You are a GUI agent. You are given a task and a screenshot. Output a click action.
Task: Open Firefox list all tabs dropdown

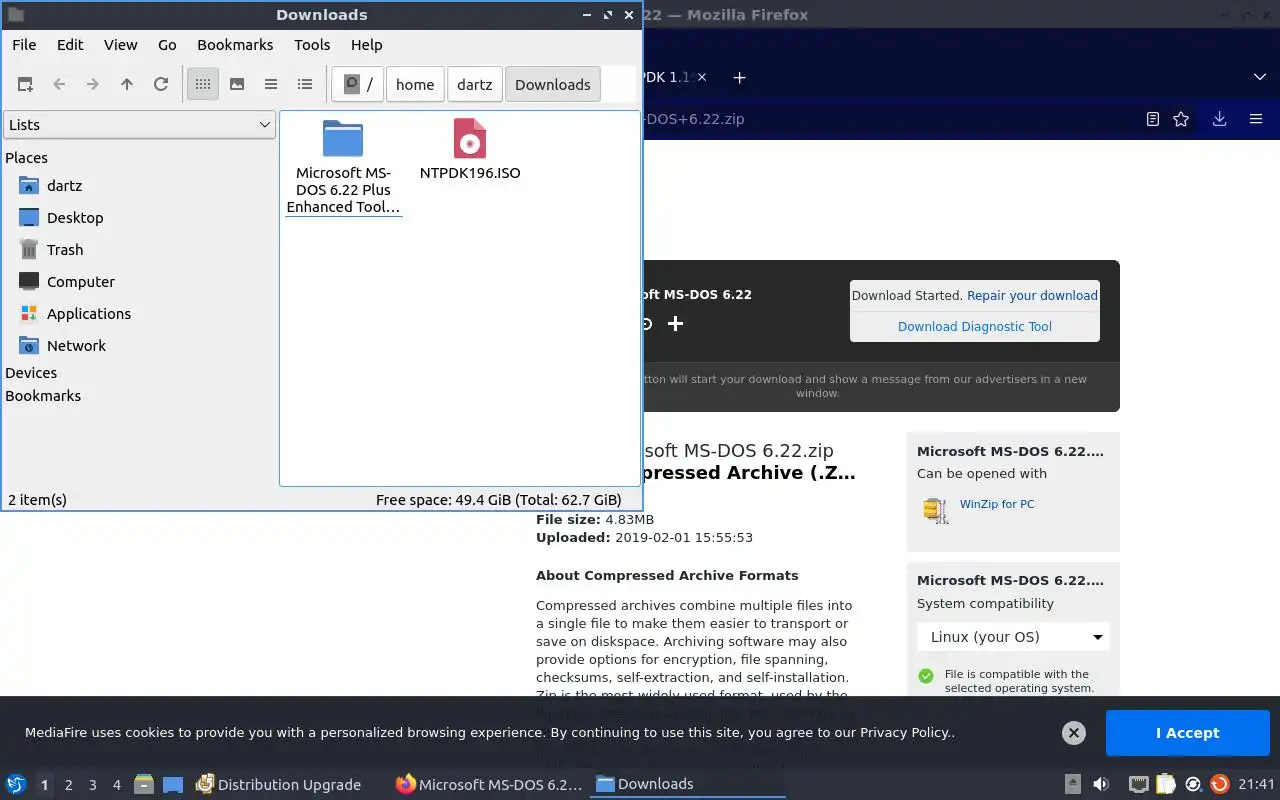1259,77
